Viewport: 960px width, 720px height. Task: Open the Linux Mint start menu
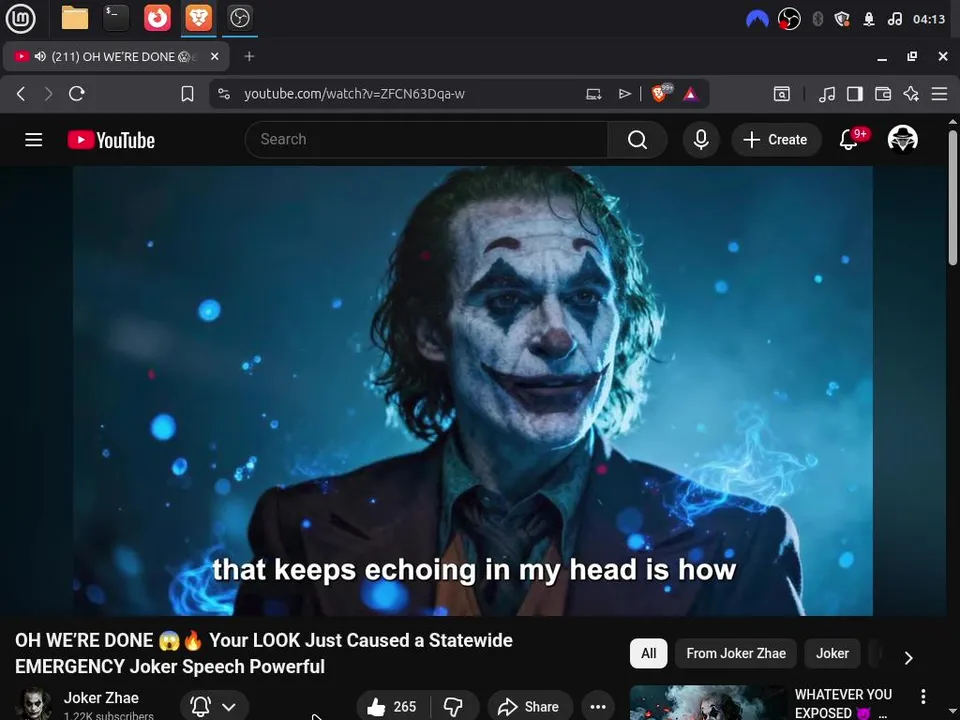20,18
